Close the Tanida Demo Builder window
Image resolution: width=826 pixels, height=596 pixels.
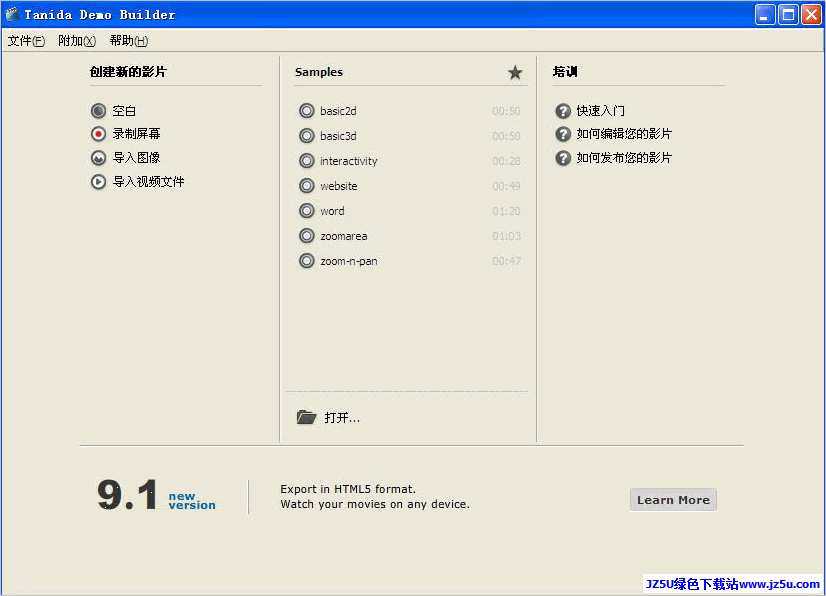(812, 14)
